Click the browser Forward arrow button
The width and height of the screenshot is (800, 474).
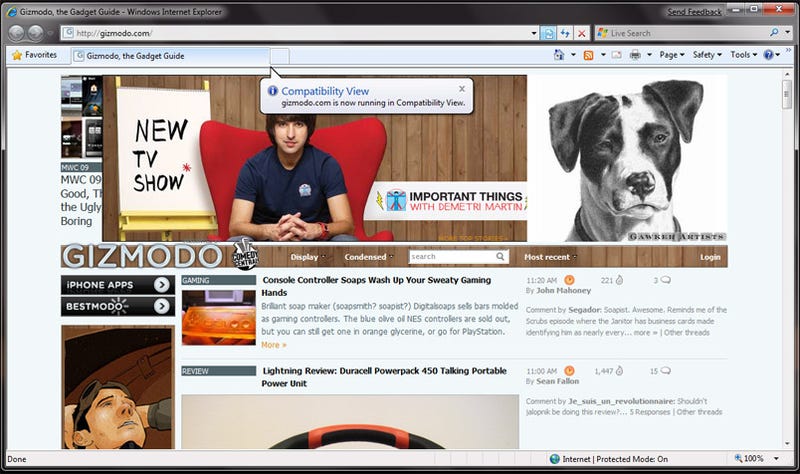point(35,33)
